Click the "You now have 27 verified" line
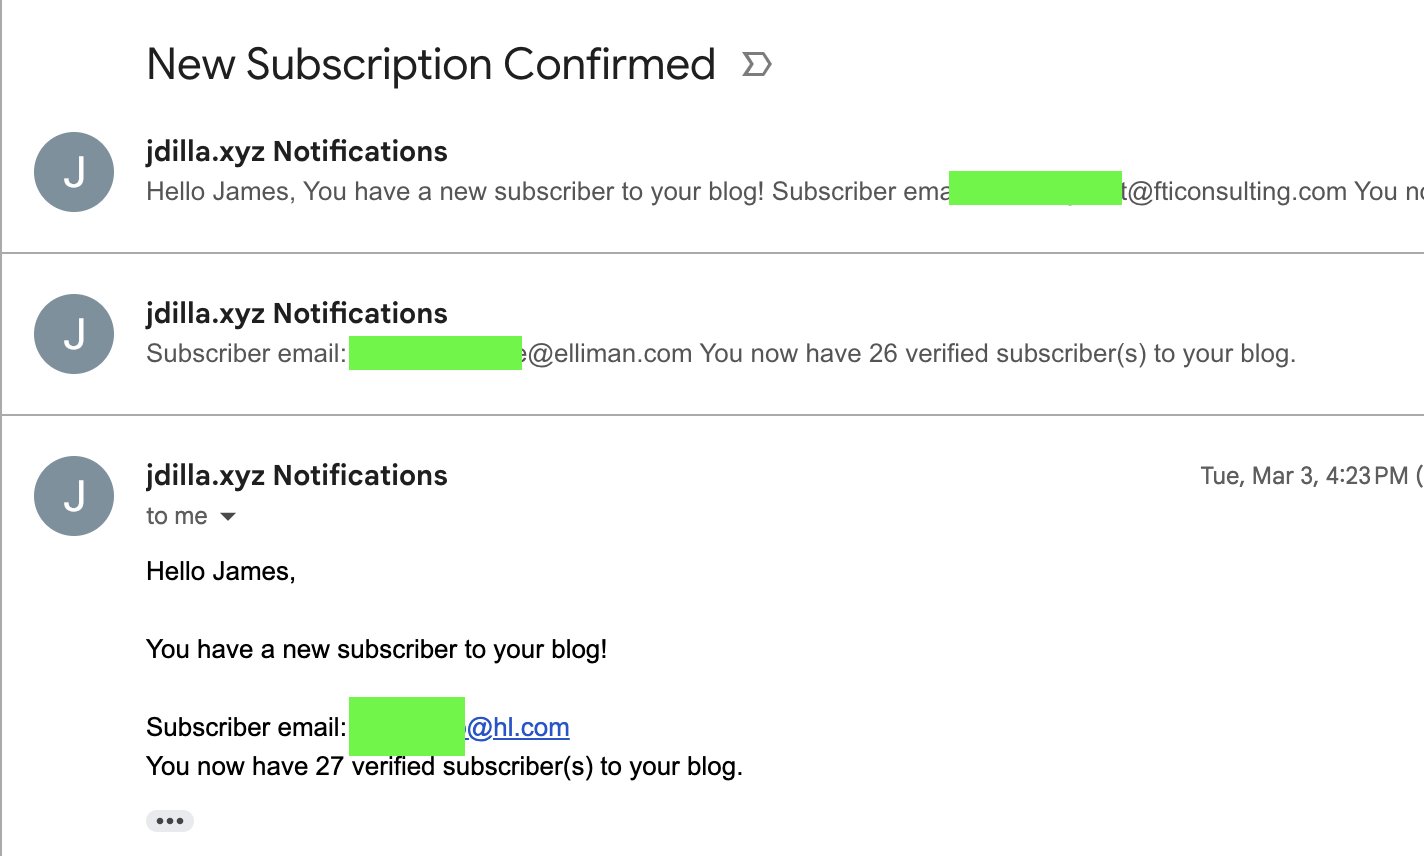Image resolution: width=1424 pixels, height=856 pixels. pos(444,767)
